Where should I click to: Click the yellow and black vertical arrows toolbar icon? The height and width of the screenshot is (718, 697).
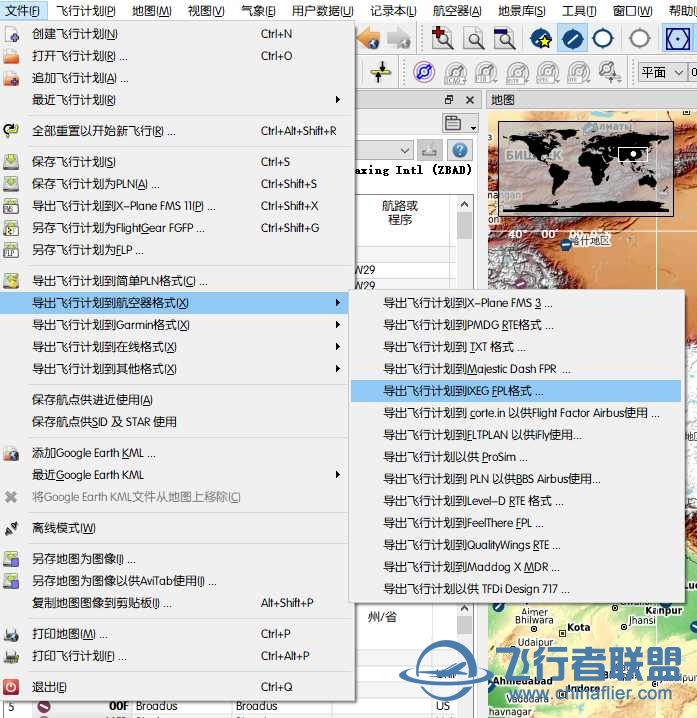(380, 72)
